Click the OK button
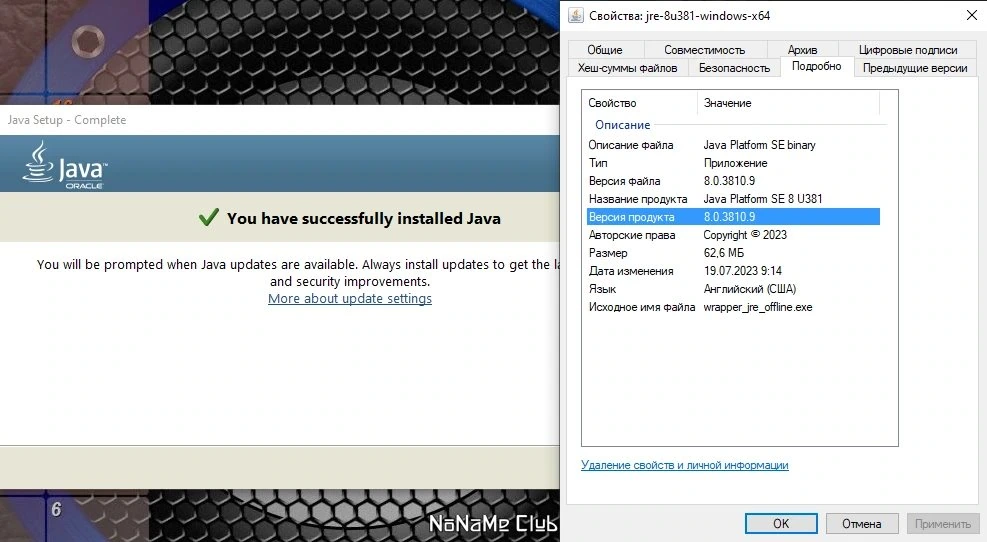This screenshot has width=987, height=542. click(x=781, y=524)
